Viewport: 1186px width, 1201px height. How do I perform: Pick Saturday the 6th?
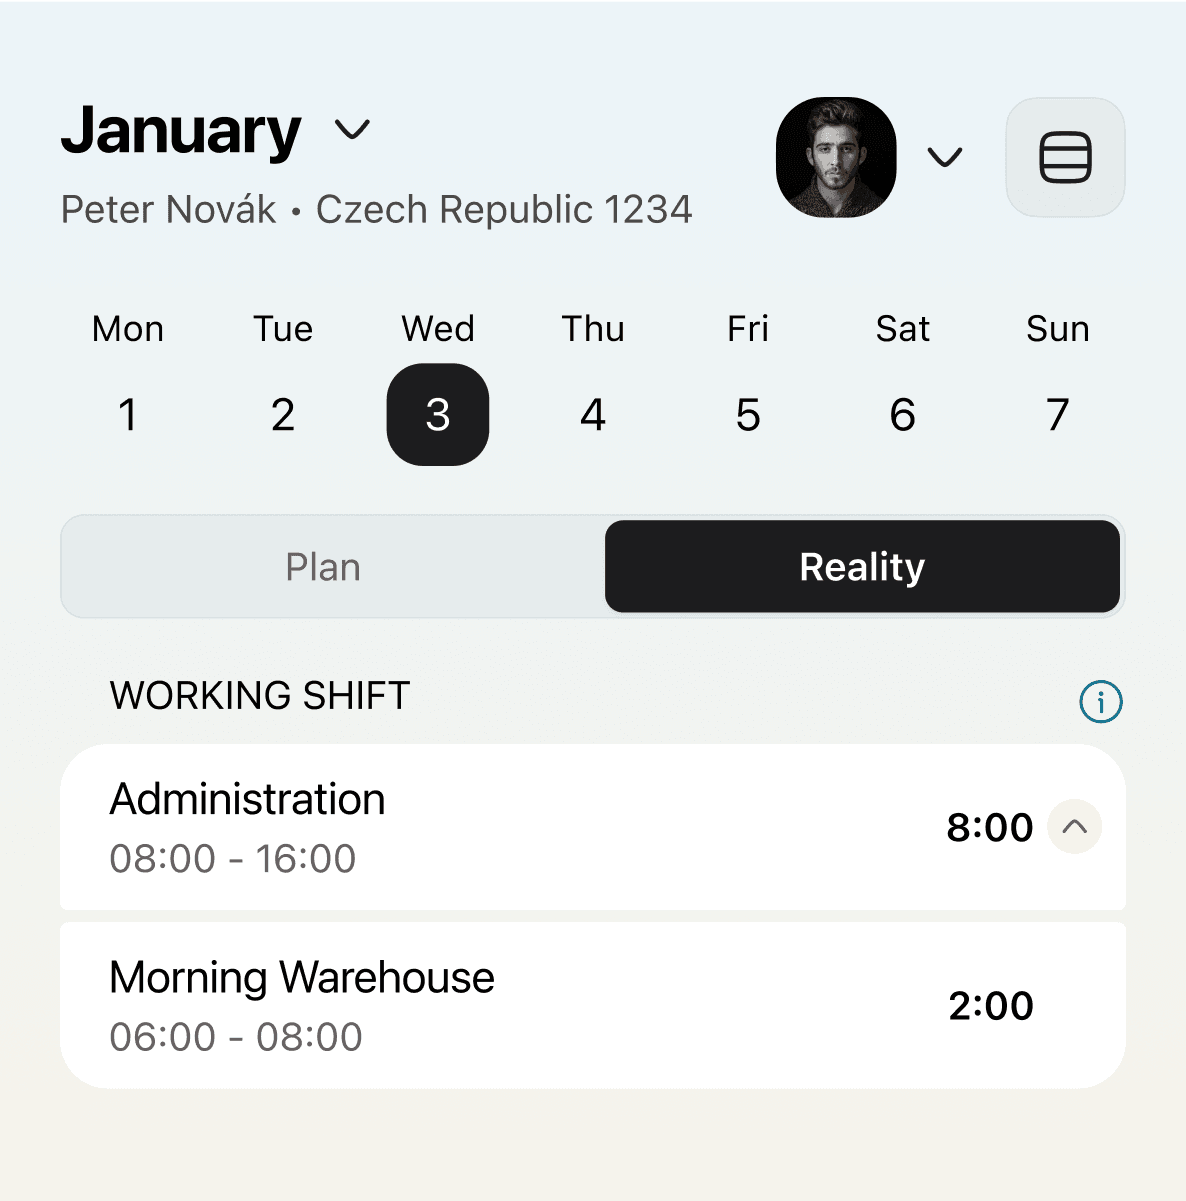point(903,414)
